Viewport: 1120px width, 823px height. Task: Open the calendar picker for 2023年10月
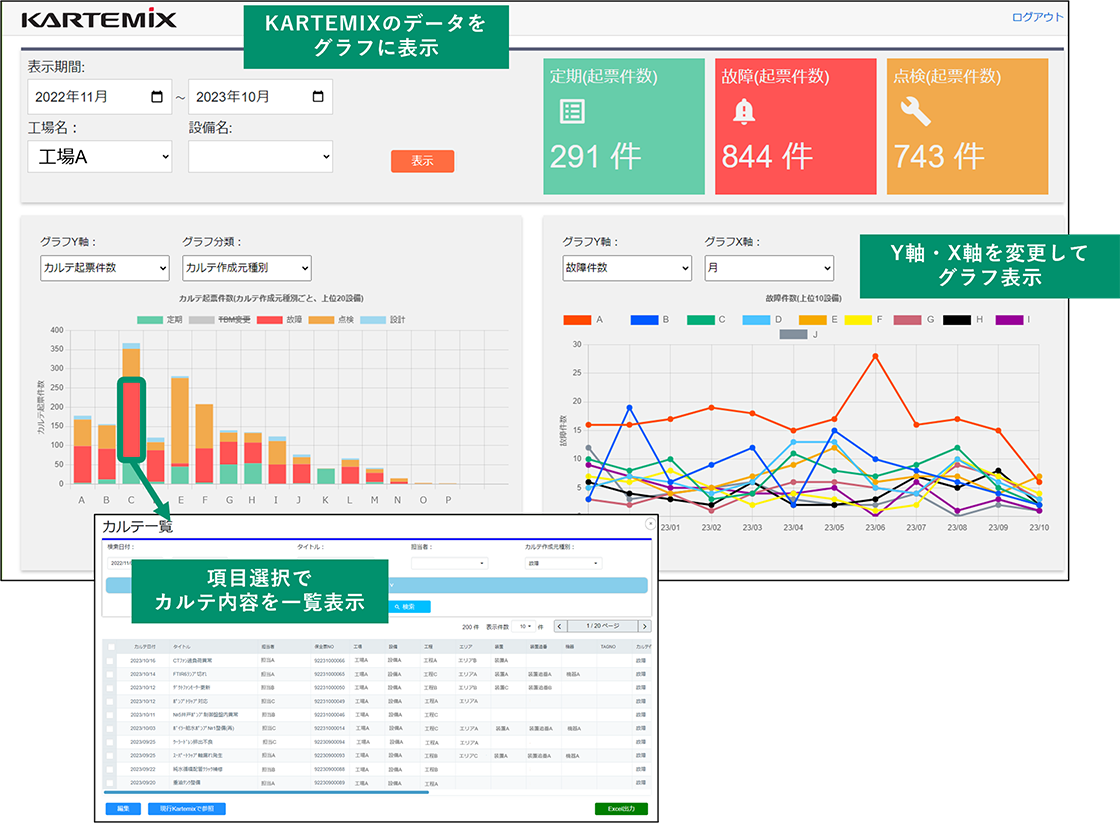(319, 96)
